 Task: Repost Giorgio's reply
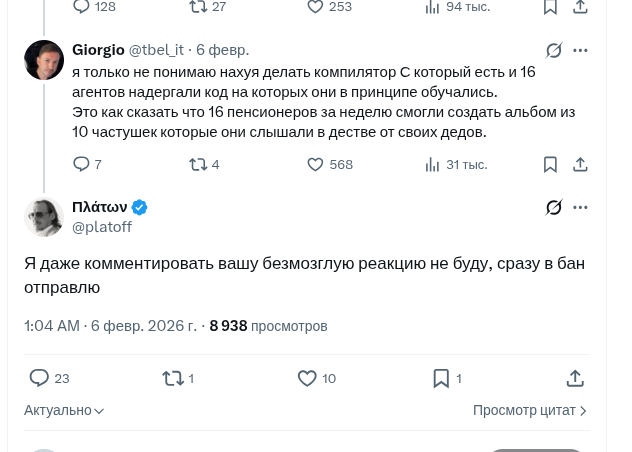197,164
